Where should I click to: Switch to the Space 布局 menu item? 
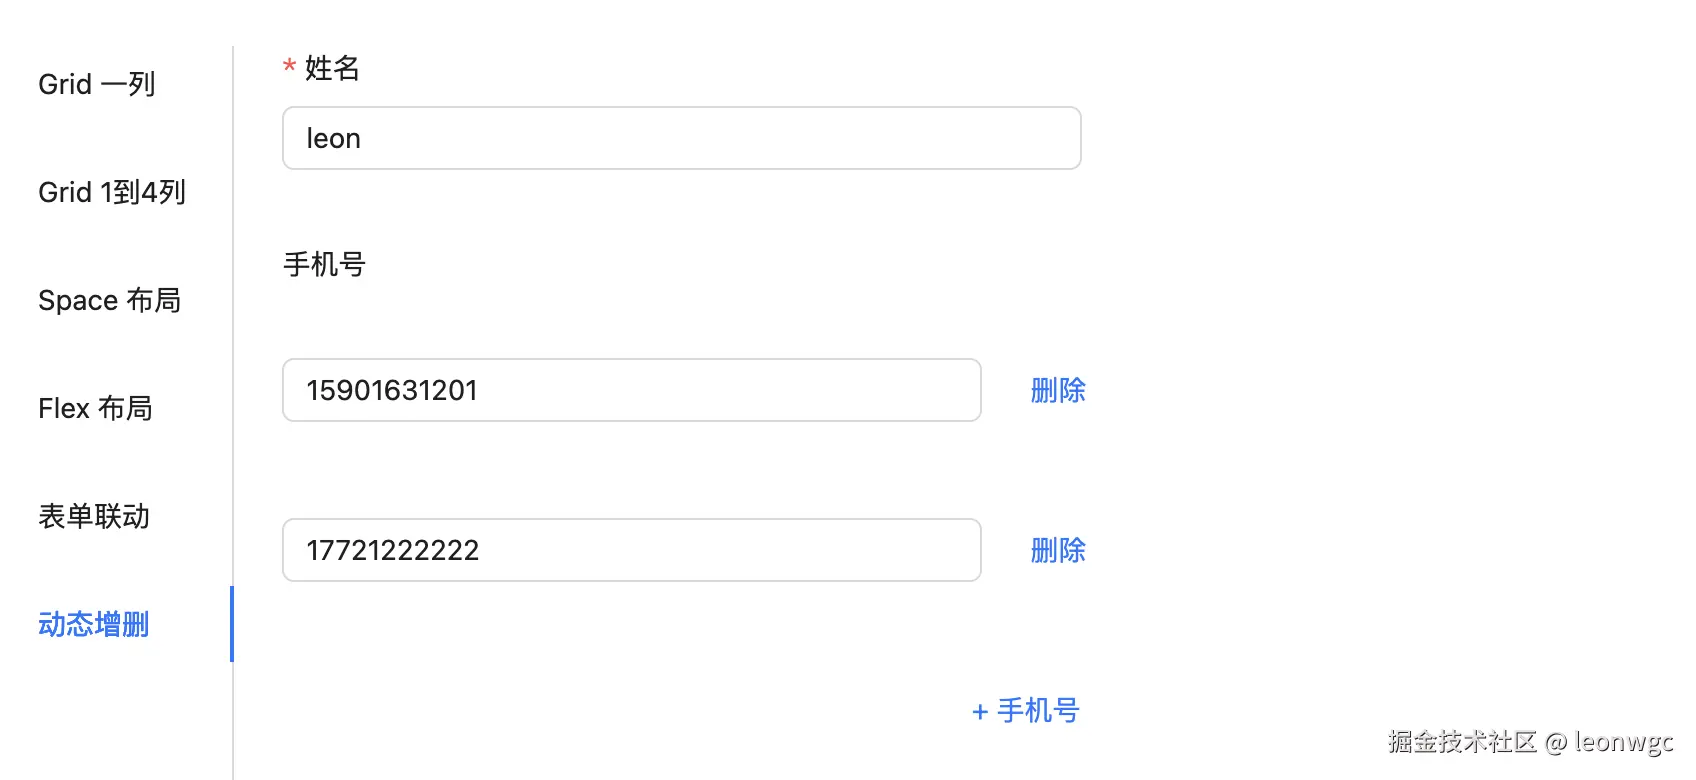point(109,300)
